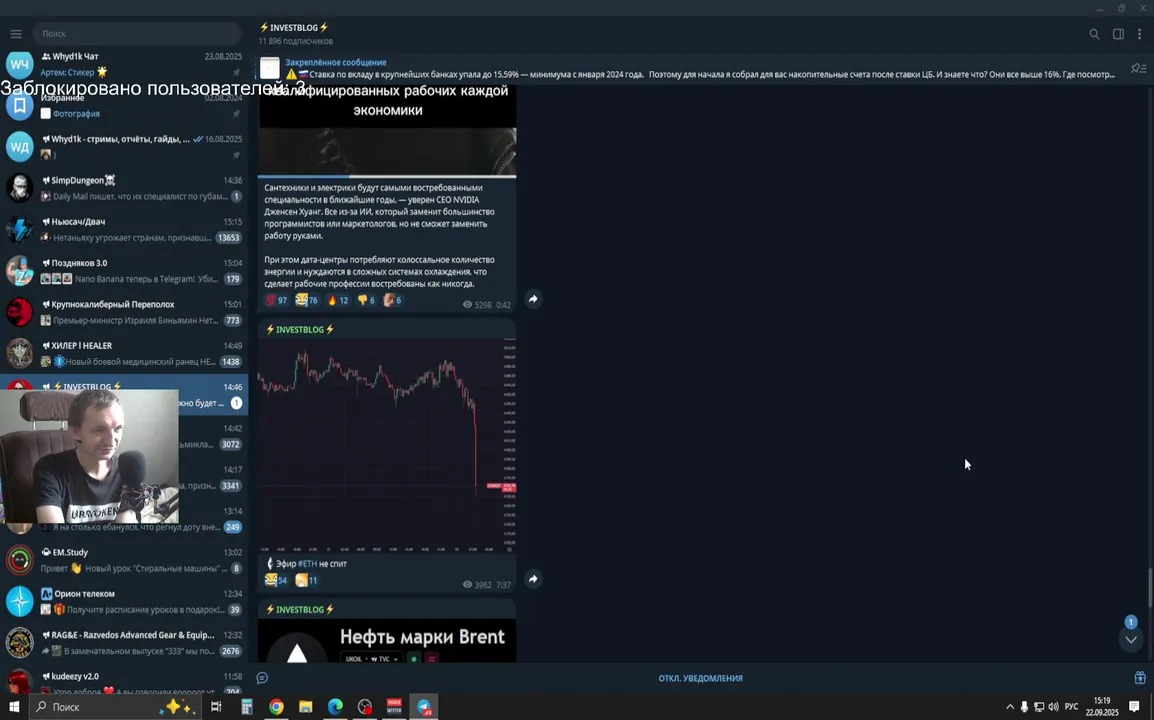Click the #ETH hashtag link
Viewport: 1154px width, 720px height.
click(x=308, y=563)
